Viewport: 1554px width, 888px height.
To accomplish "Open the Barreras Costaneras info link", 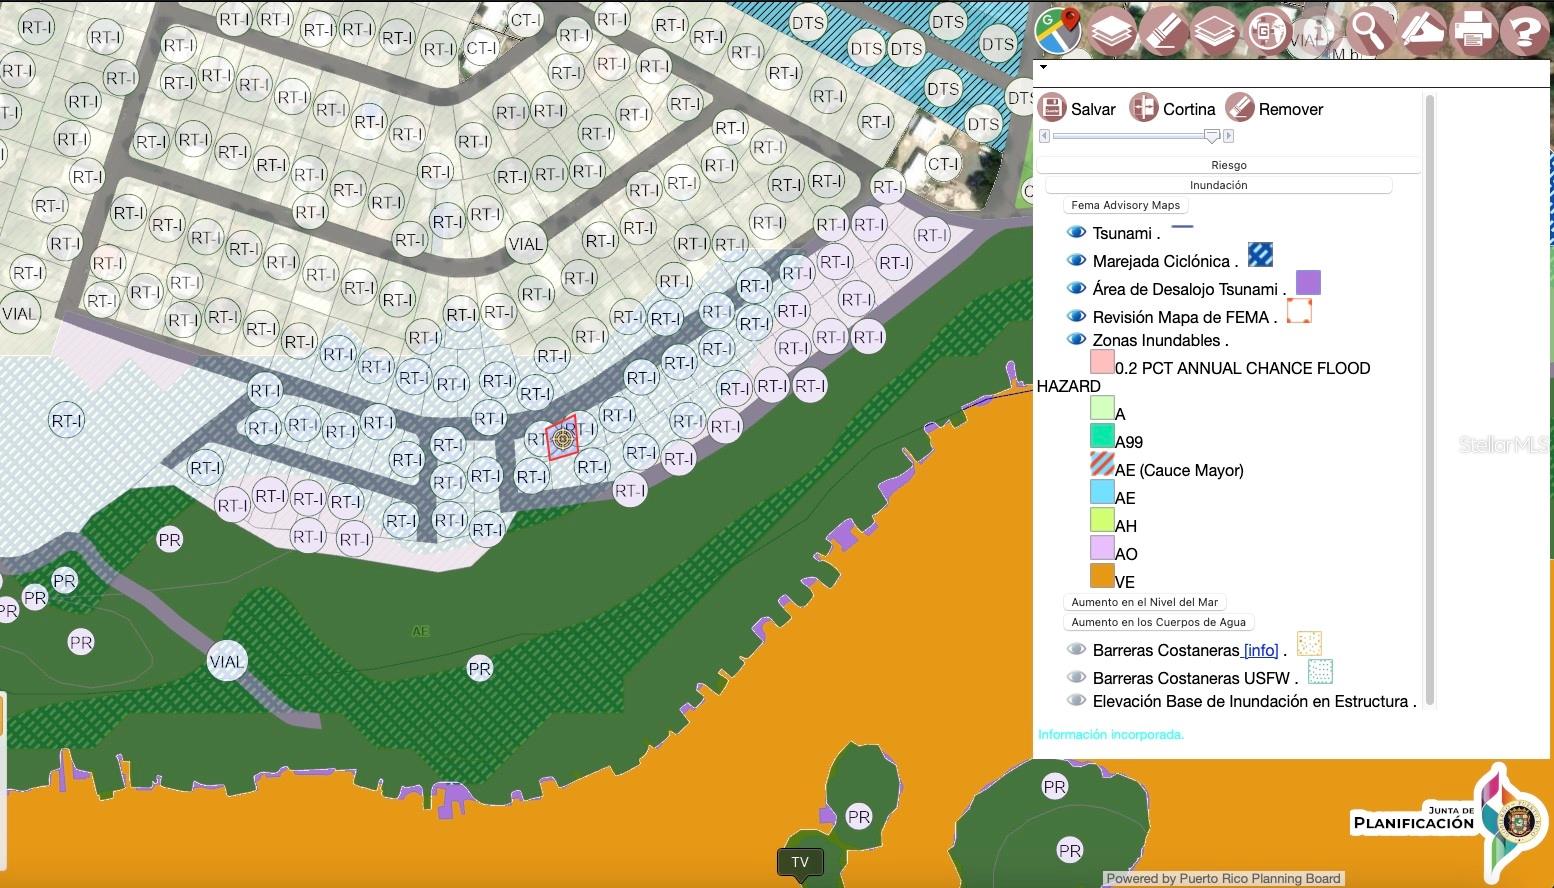I will coord(1260,650).
